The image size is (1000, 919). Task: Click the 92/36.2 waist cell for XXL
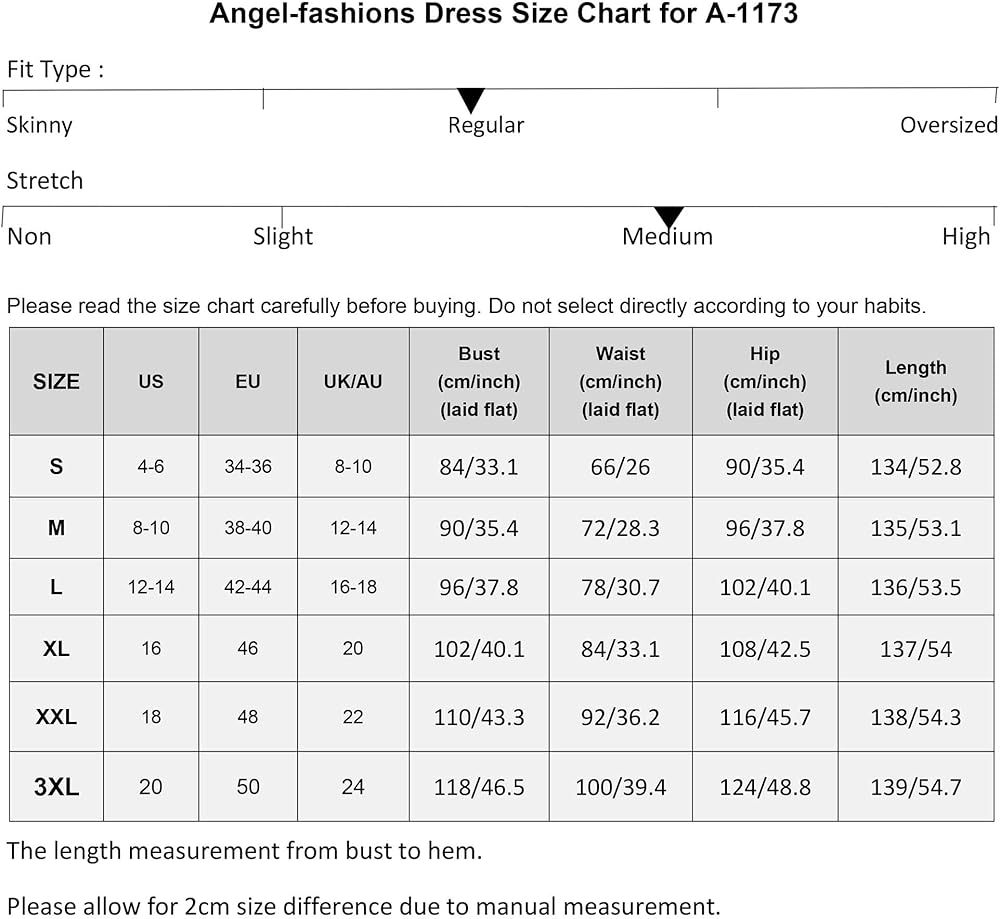pos(620,717)
